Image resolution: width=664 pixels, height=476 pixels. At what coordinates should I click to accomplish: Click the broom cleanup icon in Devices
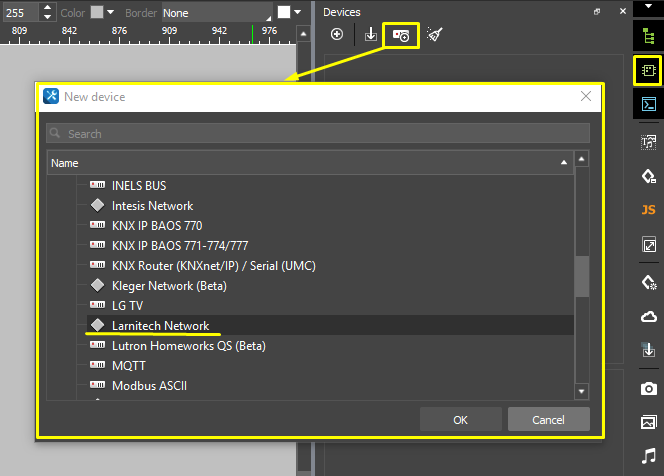pos(434,35)
